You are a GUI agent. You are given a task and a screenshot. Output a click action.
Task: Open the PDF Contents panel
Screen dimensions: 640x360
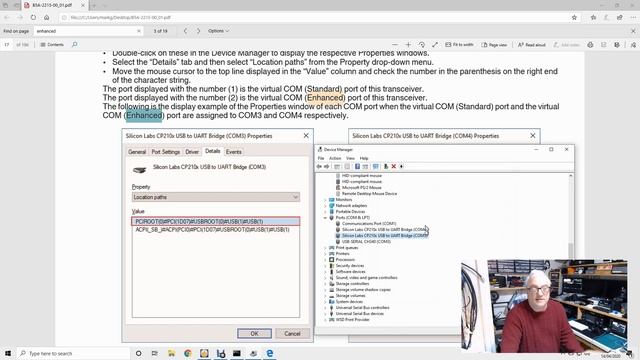point(52,44)
